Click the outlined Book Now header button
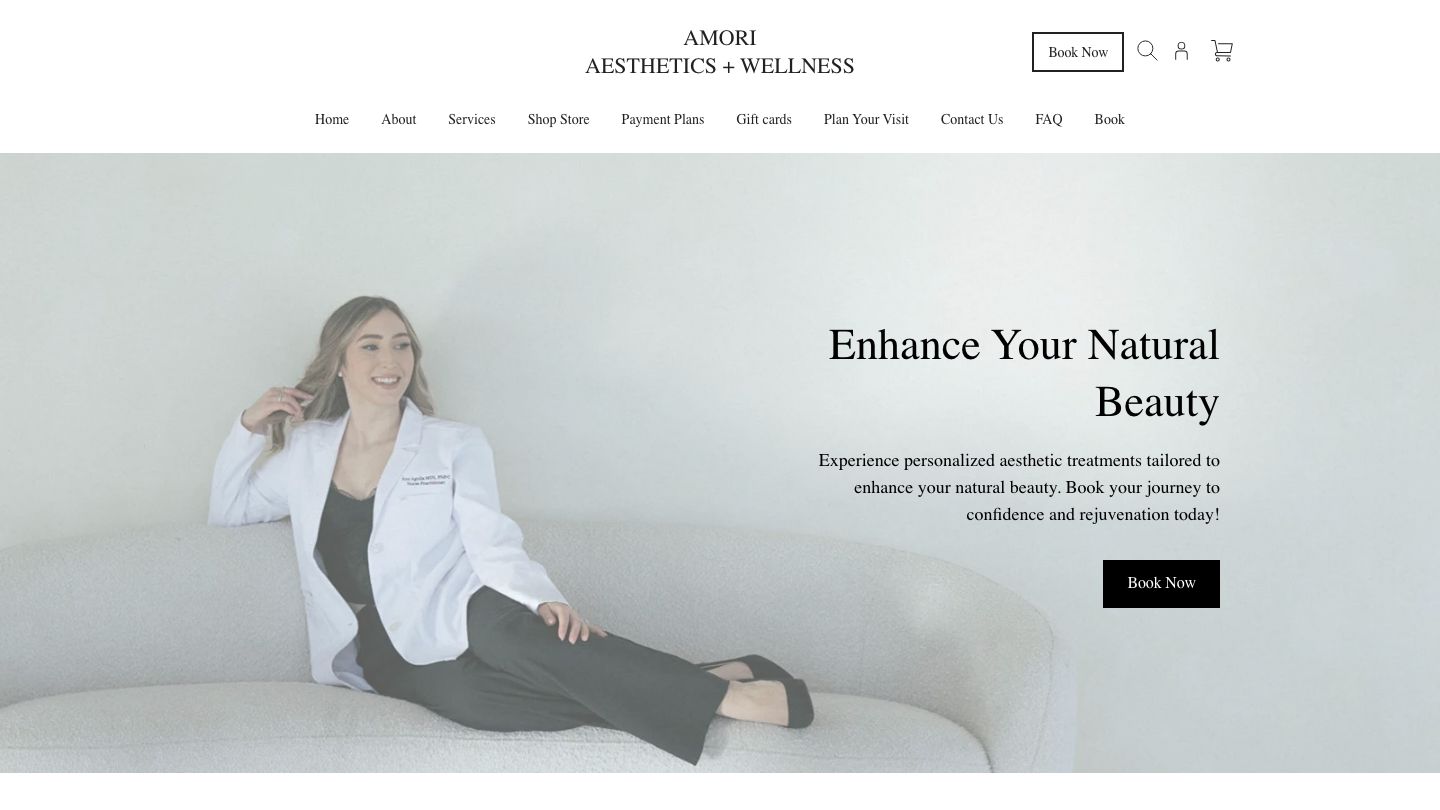This screenshot has width=1440, height=810. (x=1078, y=52)
